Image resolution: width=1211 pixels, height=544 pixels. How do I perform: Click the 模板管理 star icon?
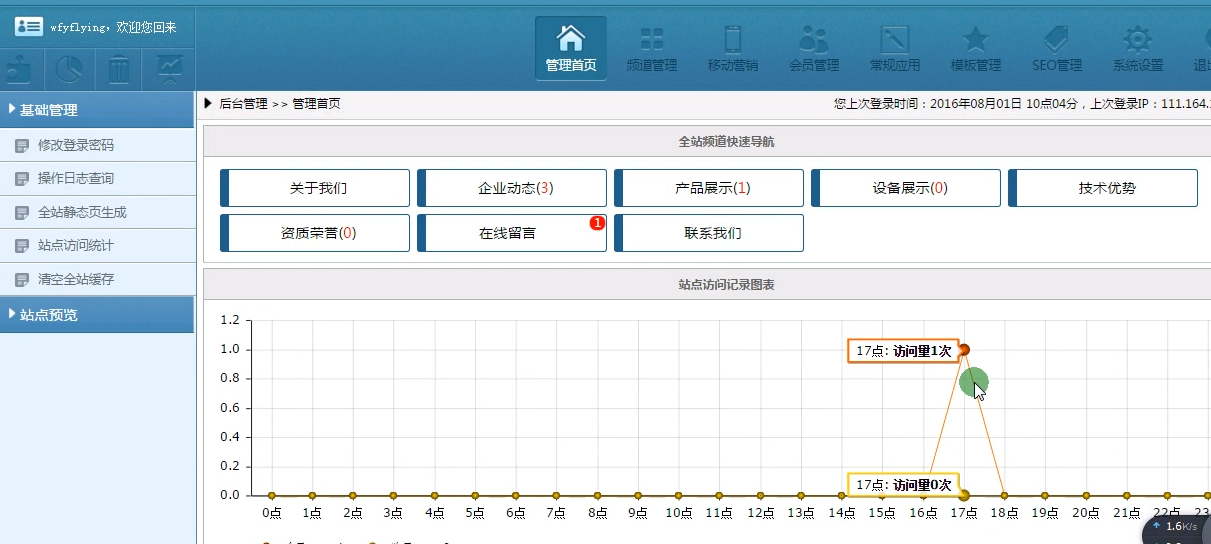tap(975, 40)
